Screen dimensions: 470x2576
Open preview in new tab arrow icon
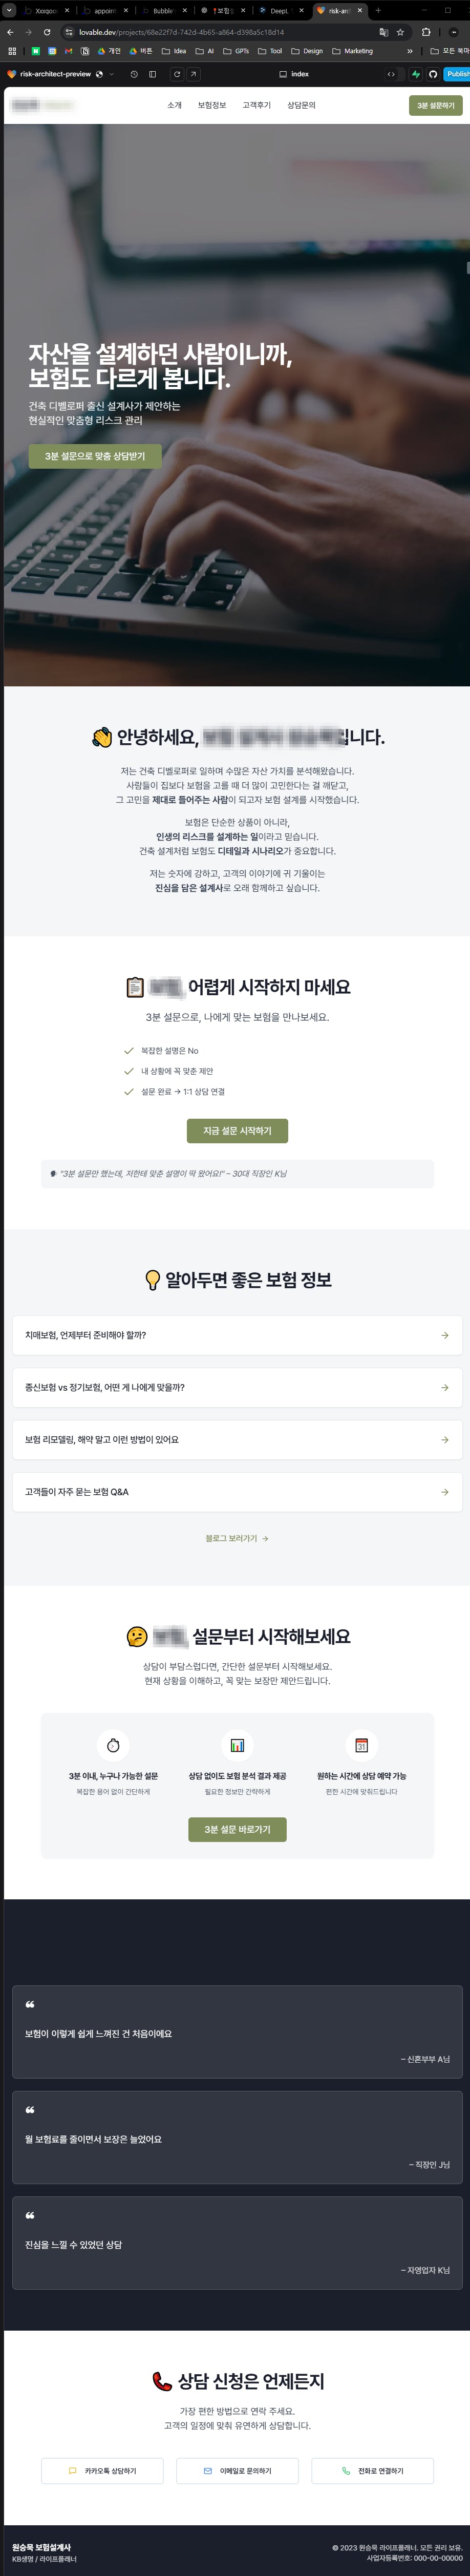tap(193, 74)
